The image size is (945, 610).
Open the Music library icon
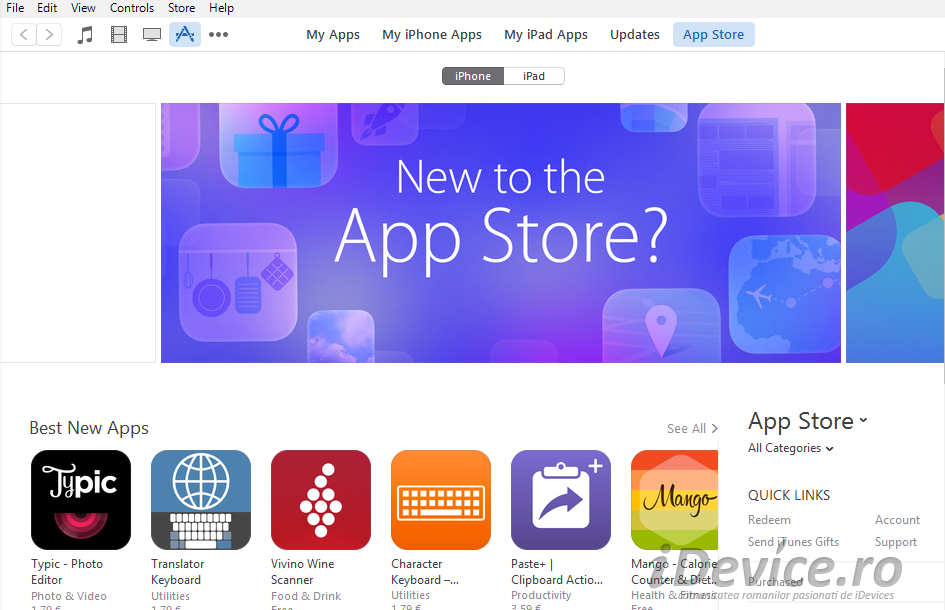(85, 34)
